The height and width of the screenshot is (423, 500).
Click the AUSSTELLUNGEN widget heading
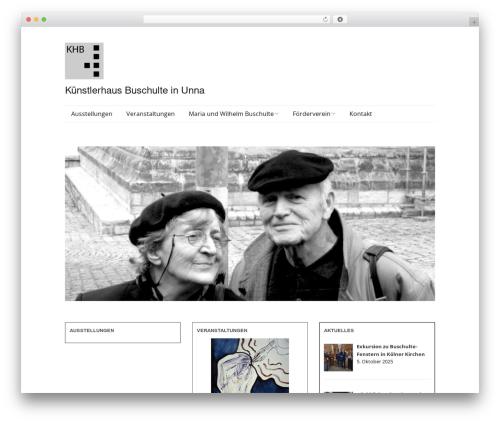(x=92, y=330)
